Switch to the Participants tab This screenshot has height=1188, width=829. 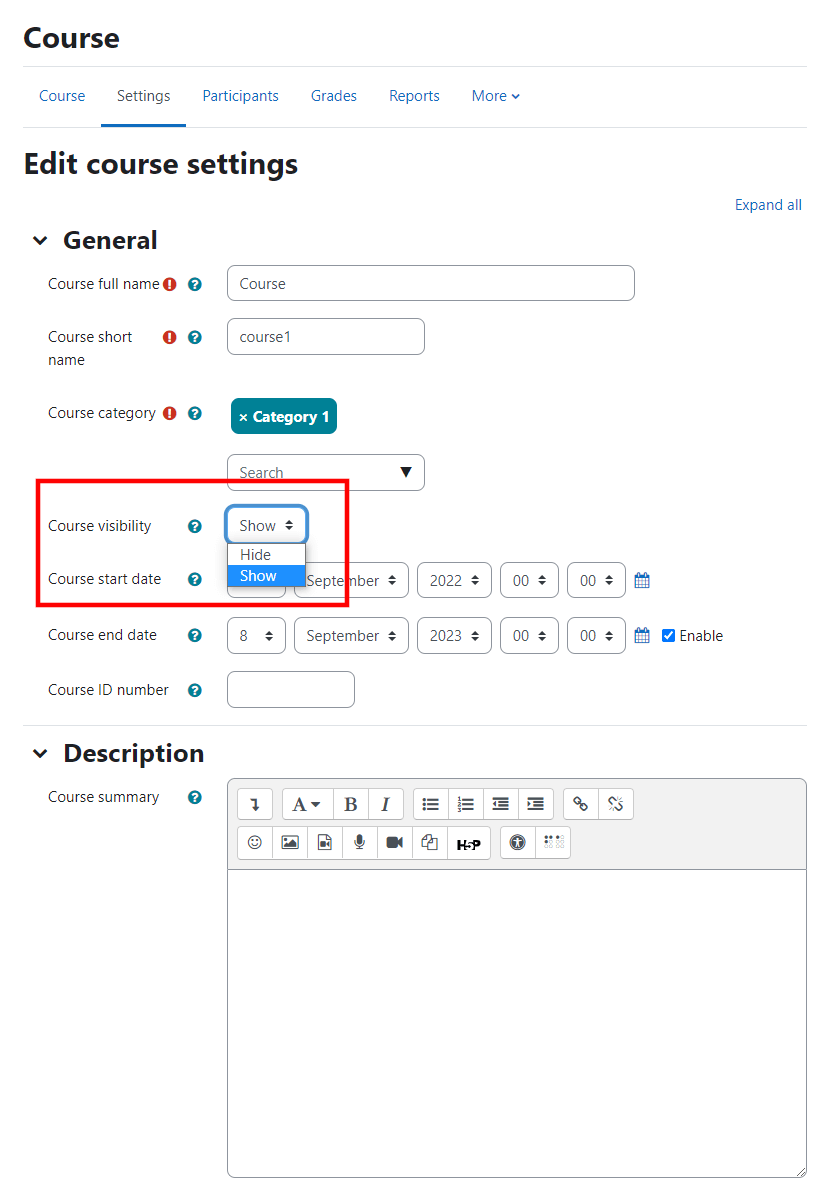point(240,95)
